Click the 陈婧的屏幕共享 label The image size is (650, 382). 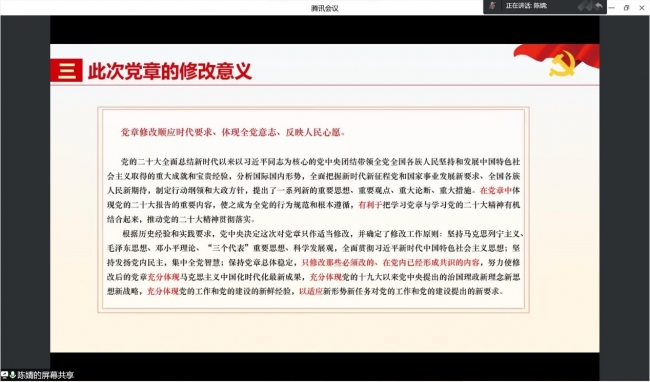click(46, 375)
